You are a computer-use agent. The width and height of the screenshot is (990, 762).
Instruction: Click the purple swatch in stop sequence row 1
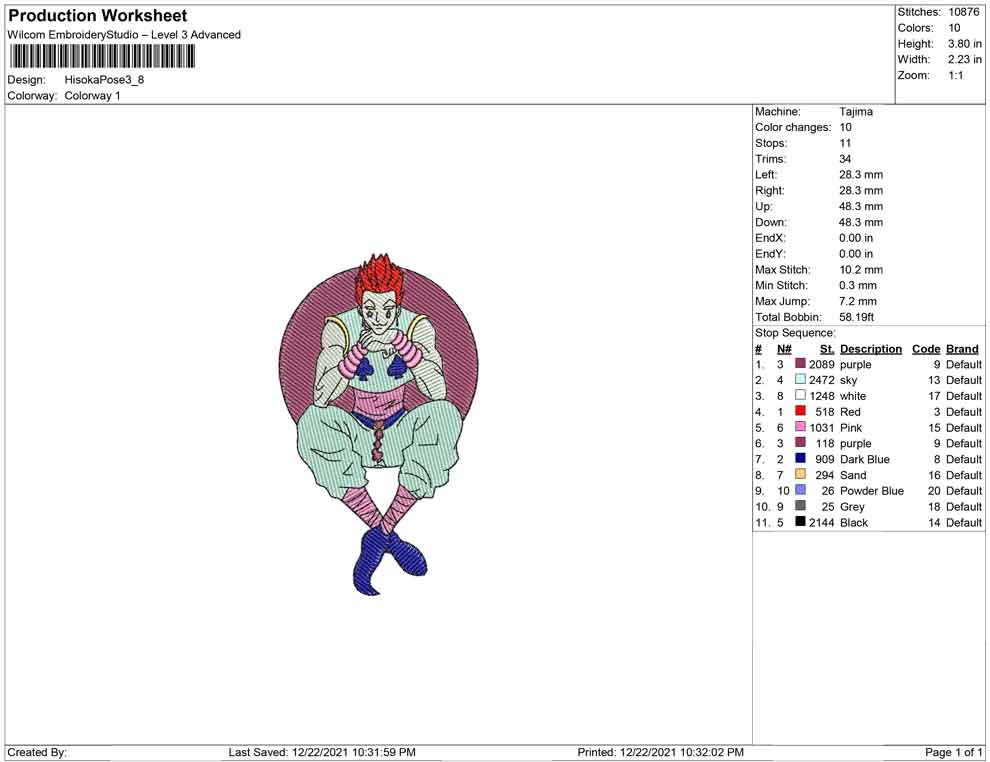tap(800, 364)
